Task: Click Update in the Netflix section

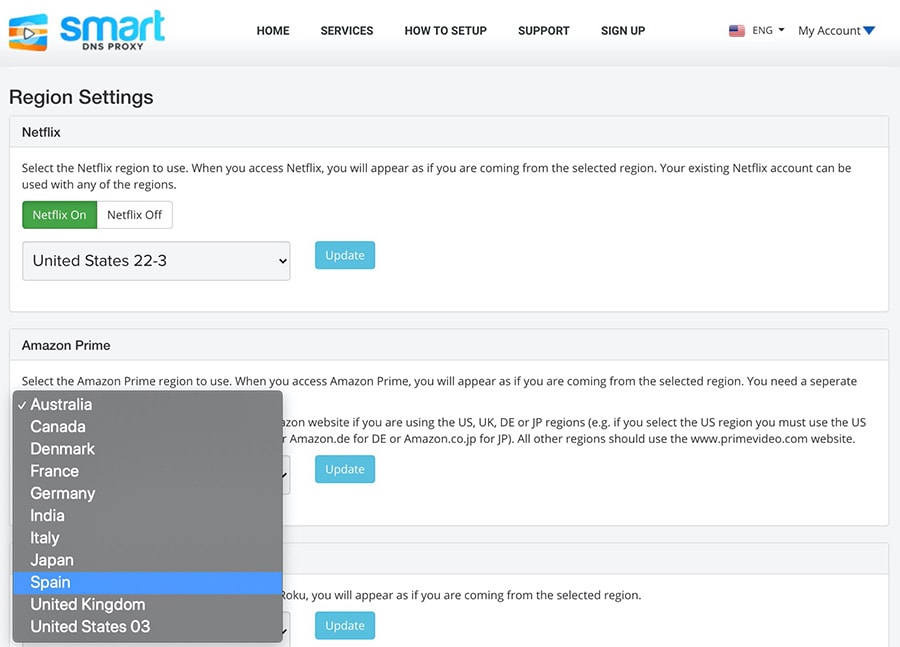Action: 345,255
